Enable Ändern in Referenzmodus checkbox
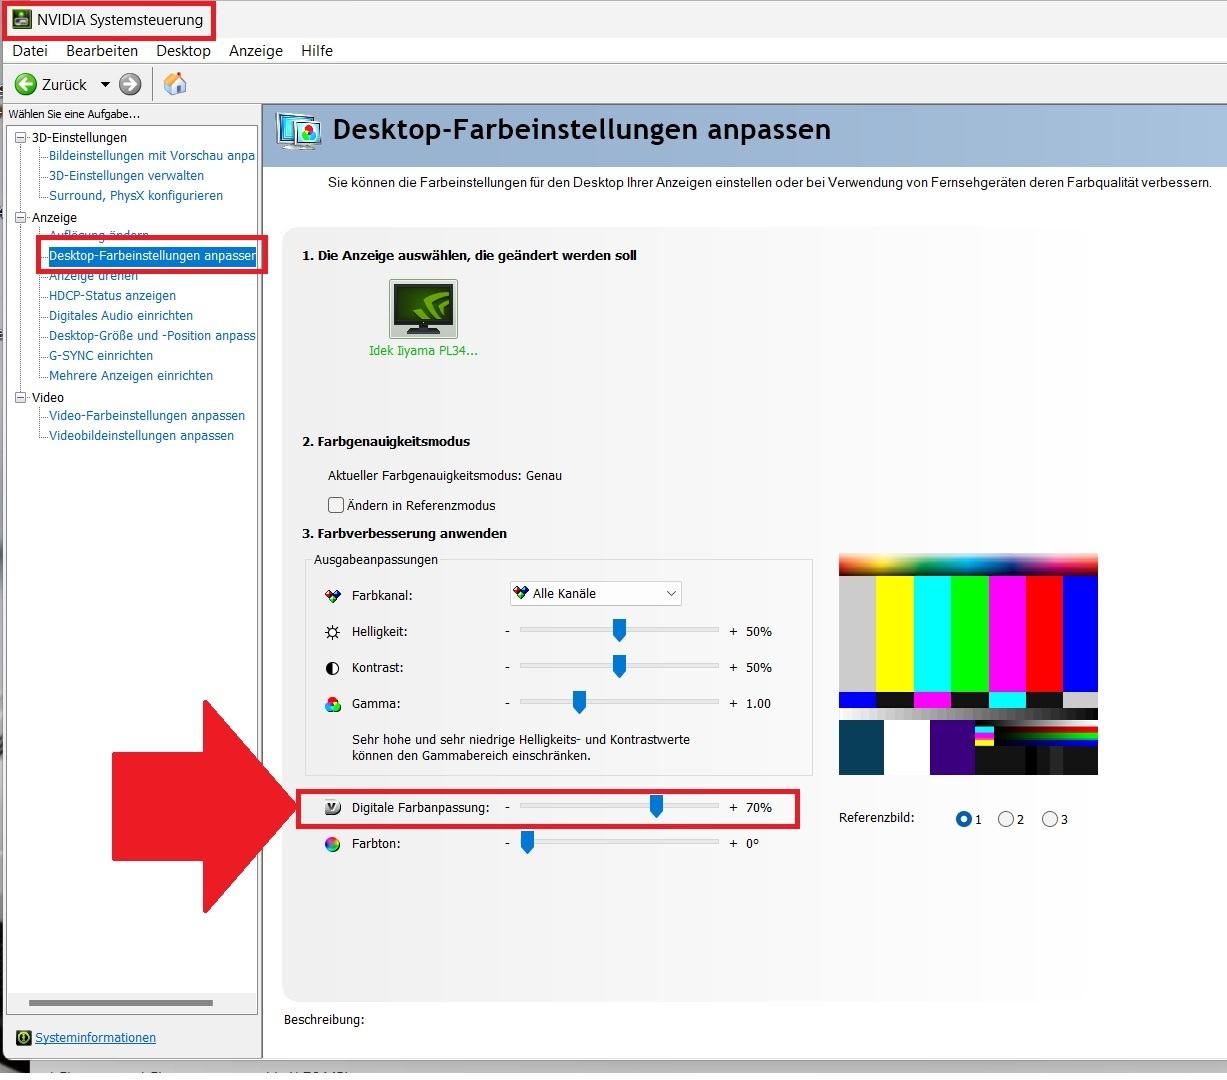 tap(336, 505)
